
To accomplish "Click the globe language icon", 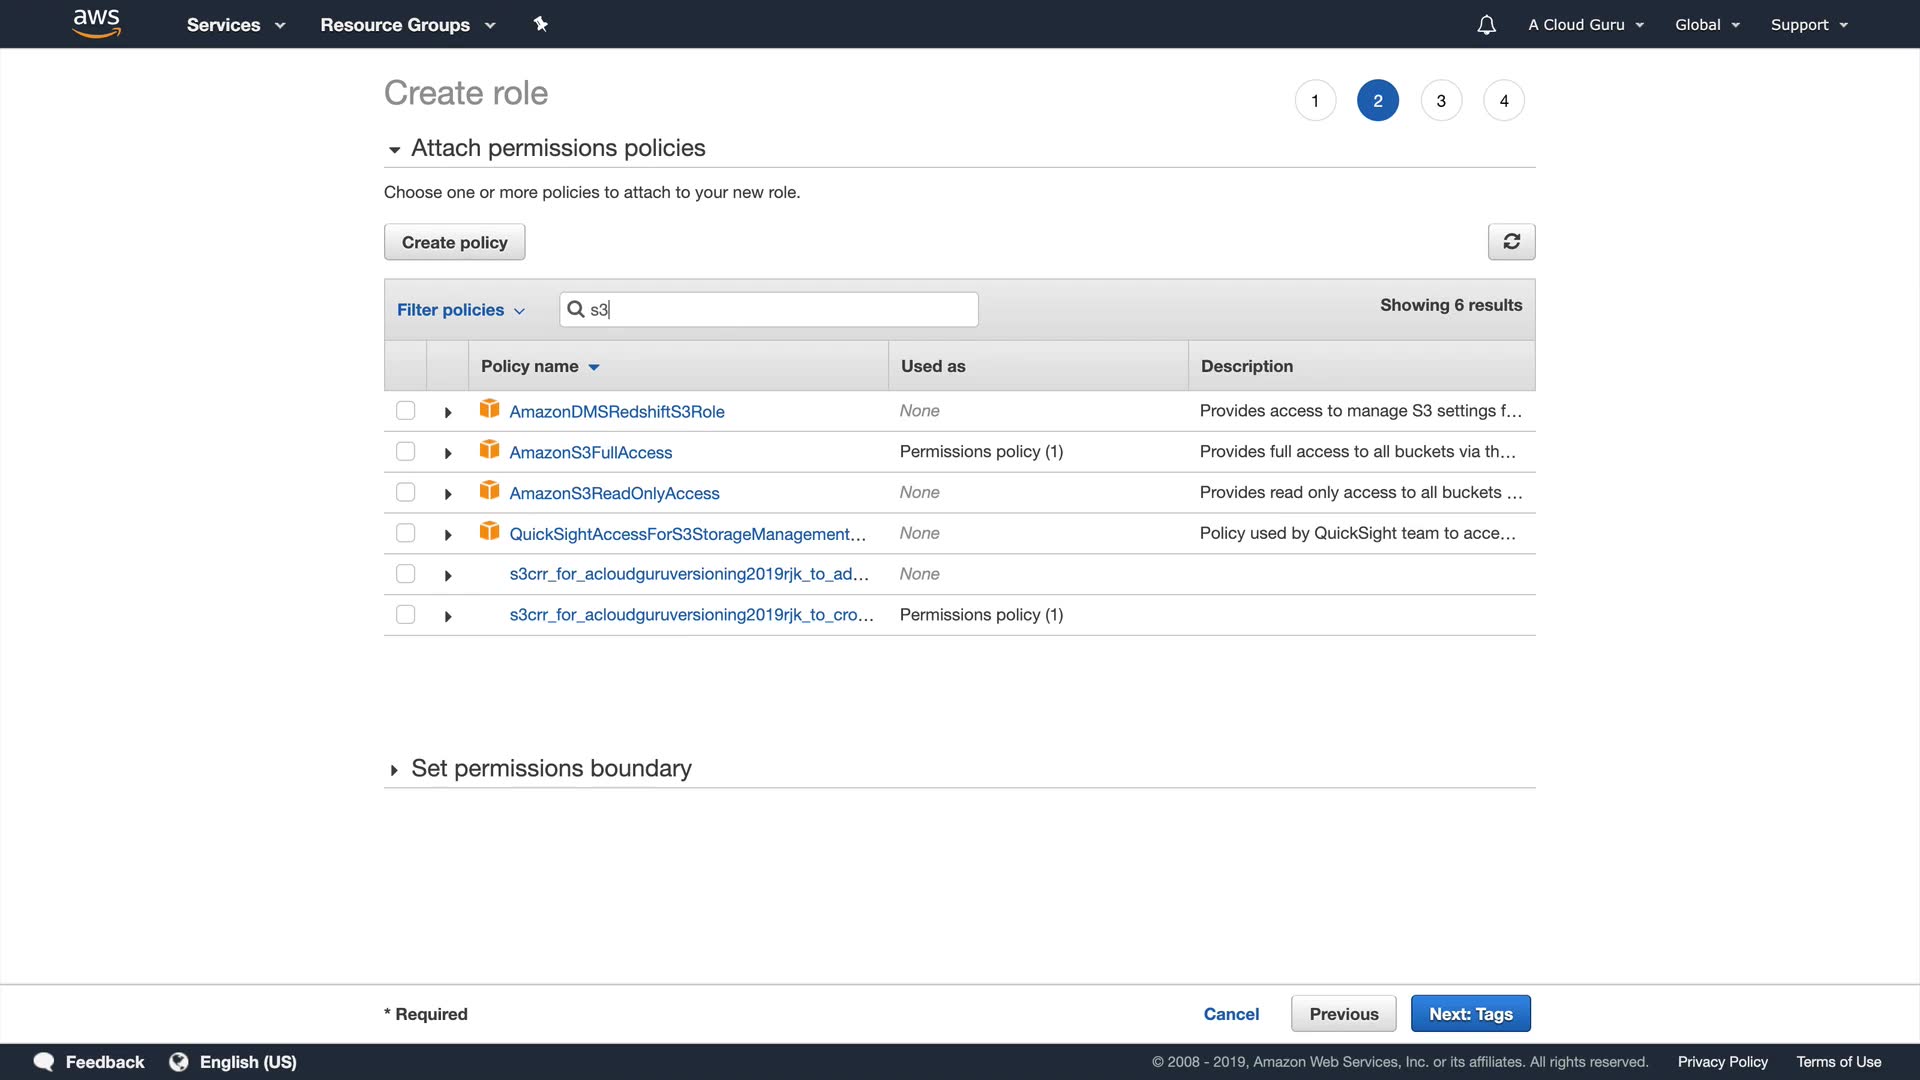I will click(179, 1062).
